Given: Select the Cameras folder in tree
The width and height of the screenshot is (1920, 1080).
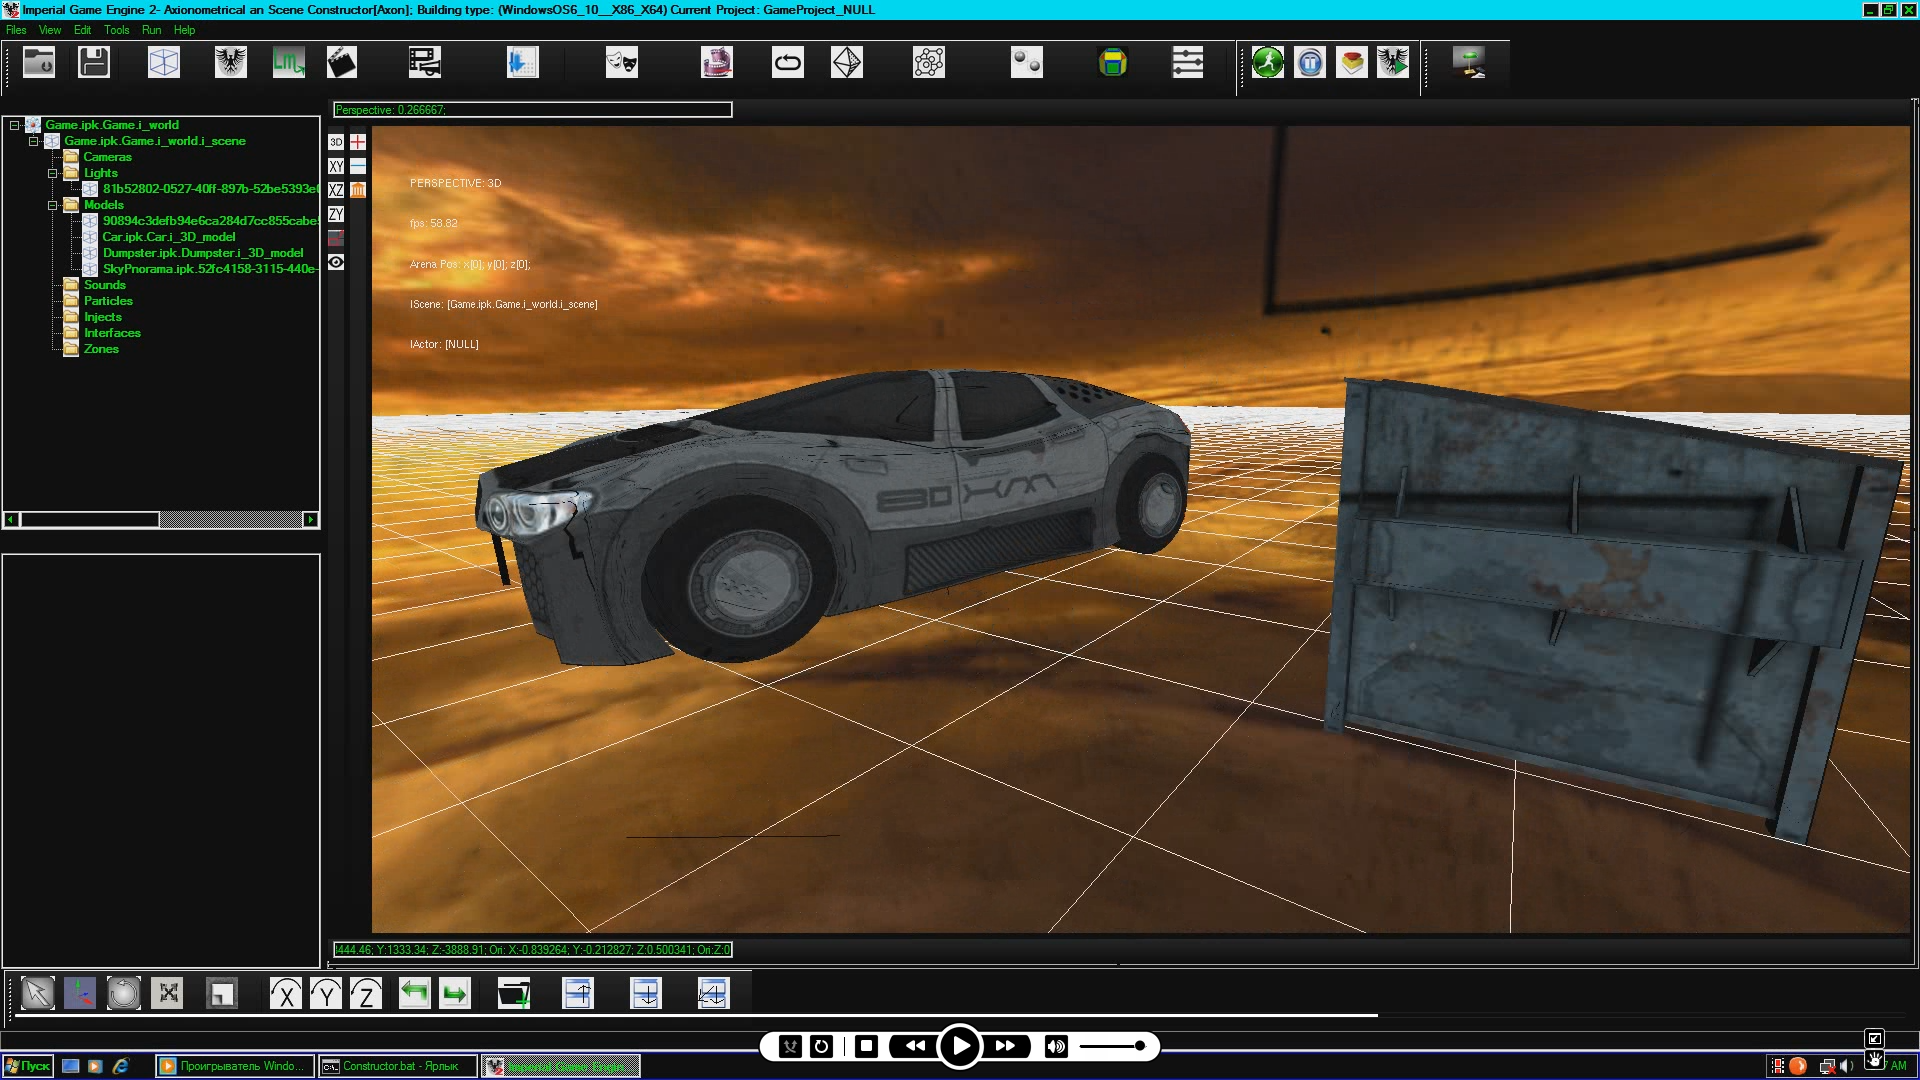Looking at the screenshot, I should click(107, 157).
